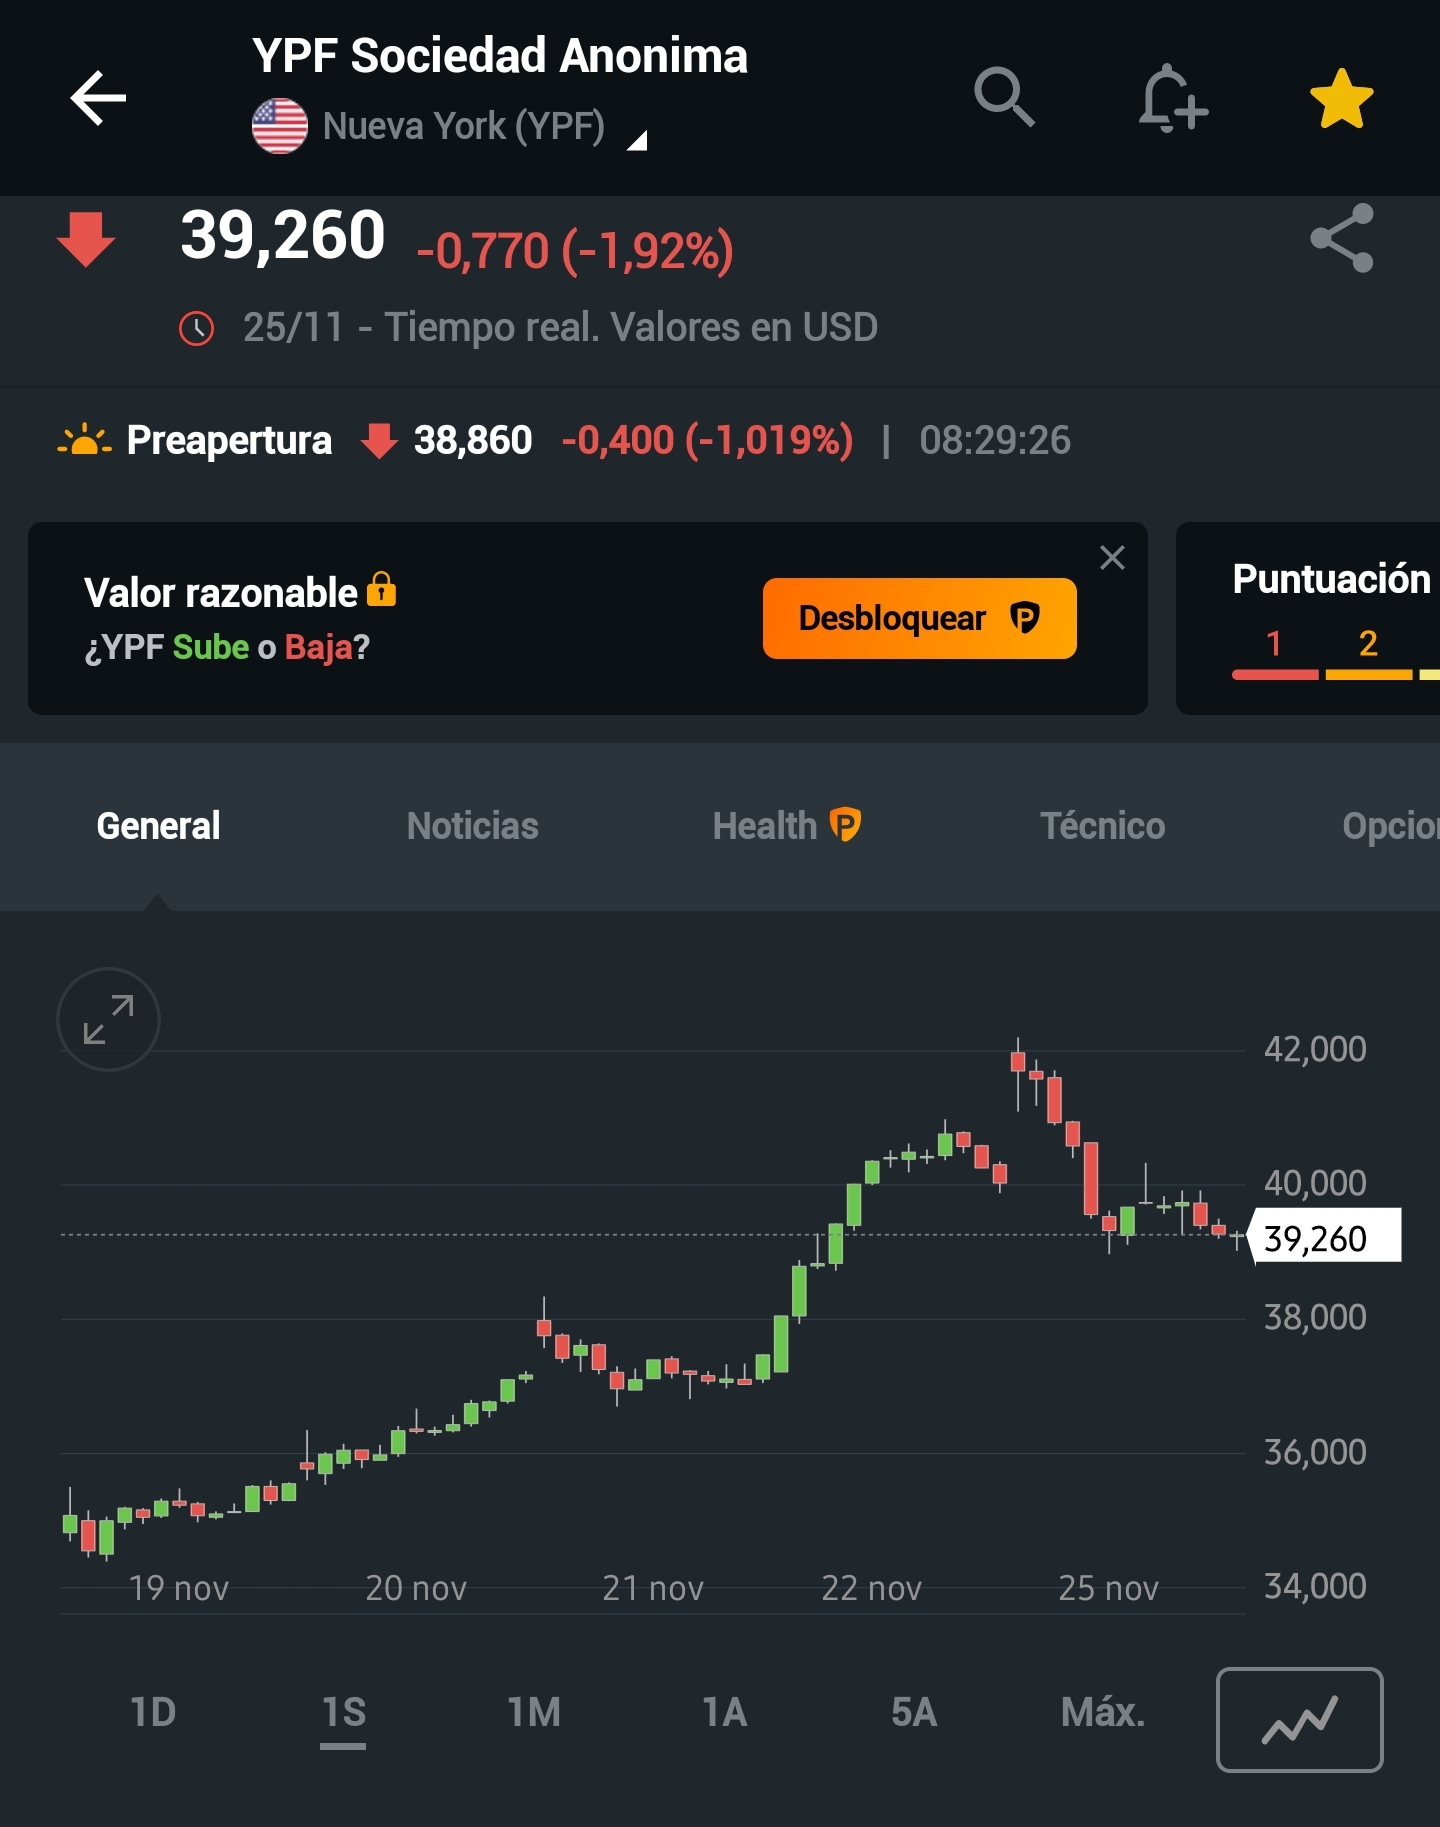The image size is (1440, 1827).
Task: Tap the 39,260 price label on chart
Action: pos(1322,1237)
